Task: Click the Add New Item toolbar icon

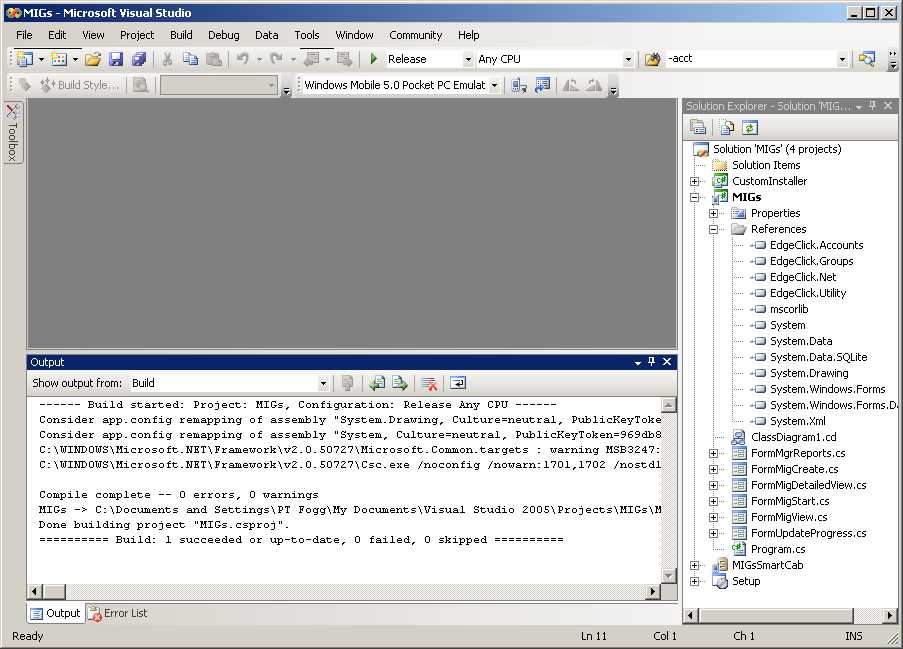Action: [x=59, y=59]
